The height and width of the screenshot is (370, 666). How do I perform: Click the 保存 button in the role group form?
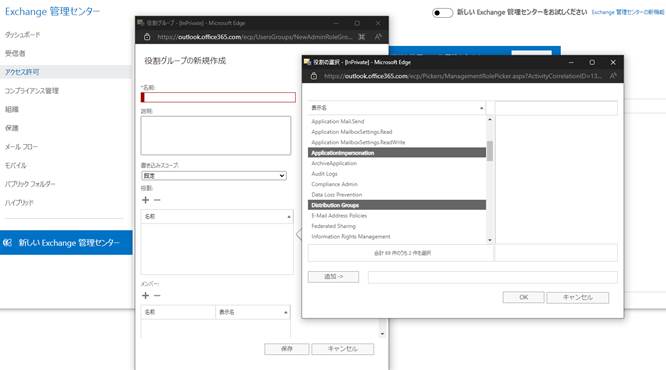pos(287,349)
